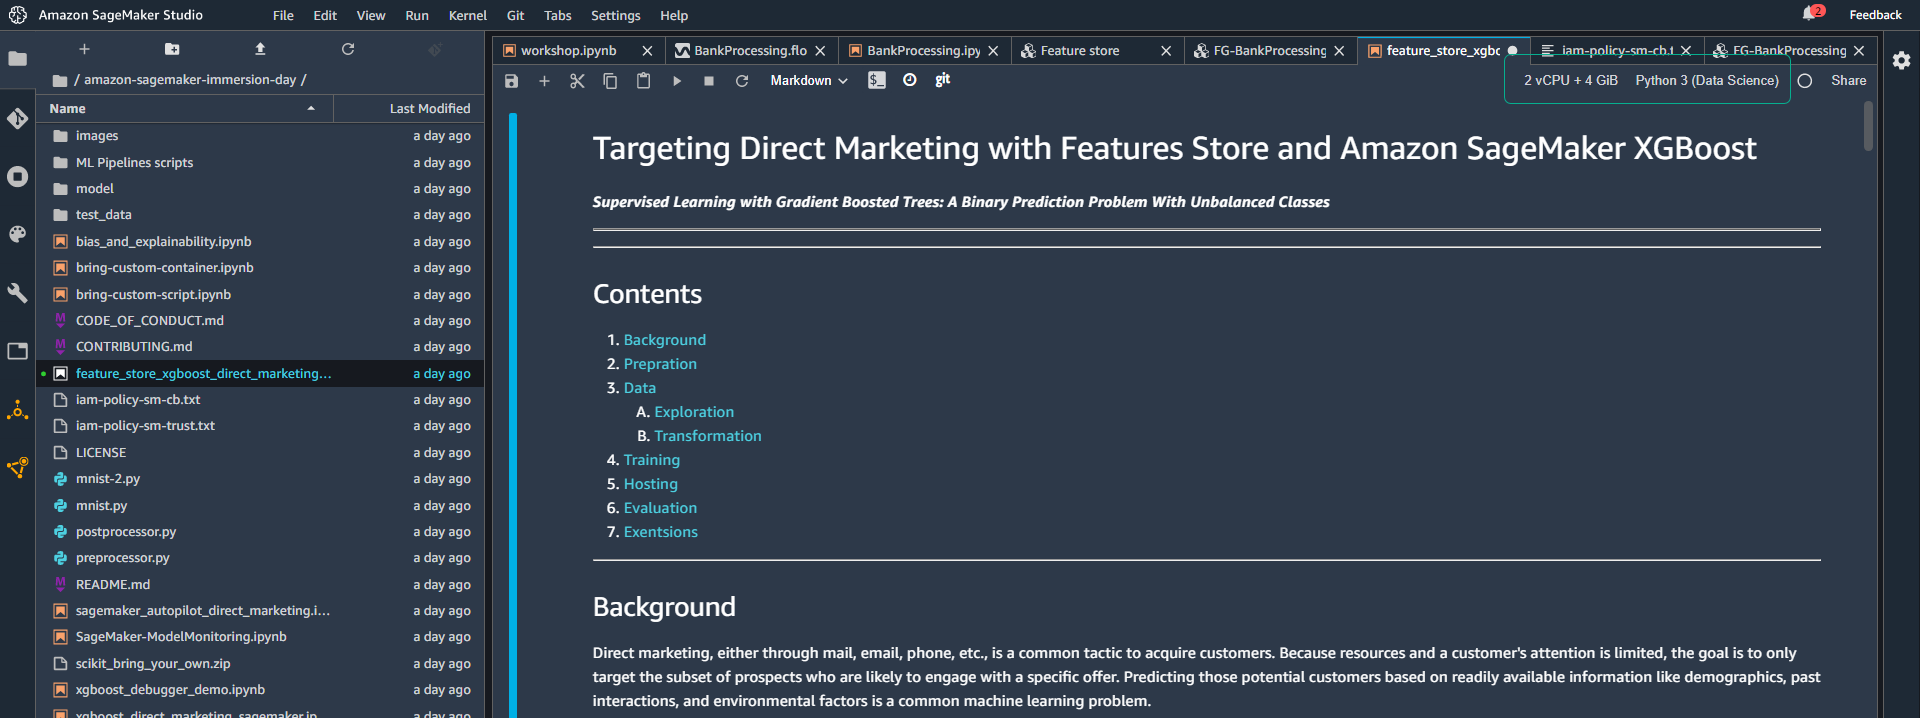The height and width of the screenshot is (718, 1920).
Task: Open the Edit menu
Action: click(x=325, y=15)
